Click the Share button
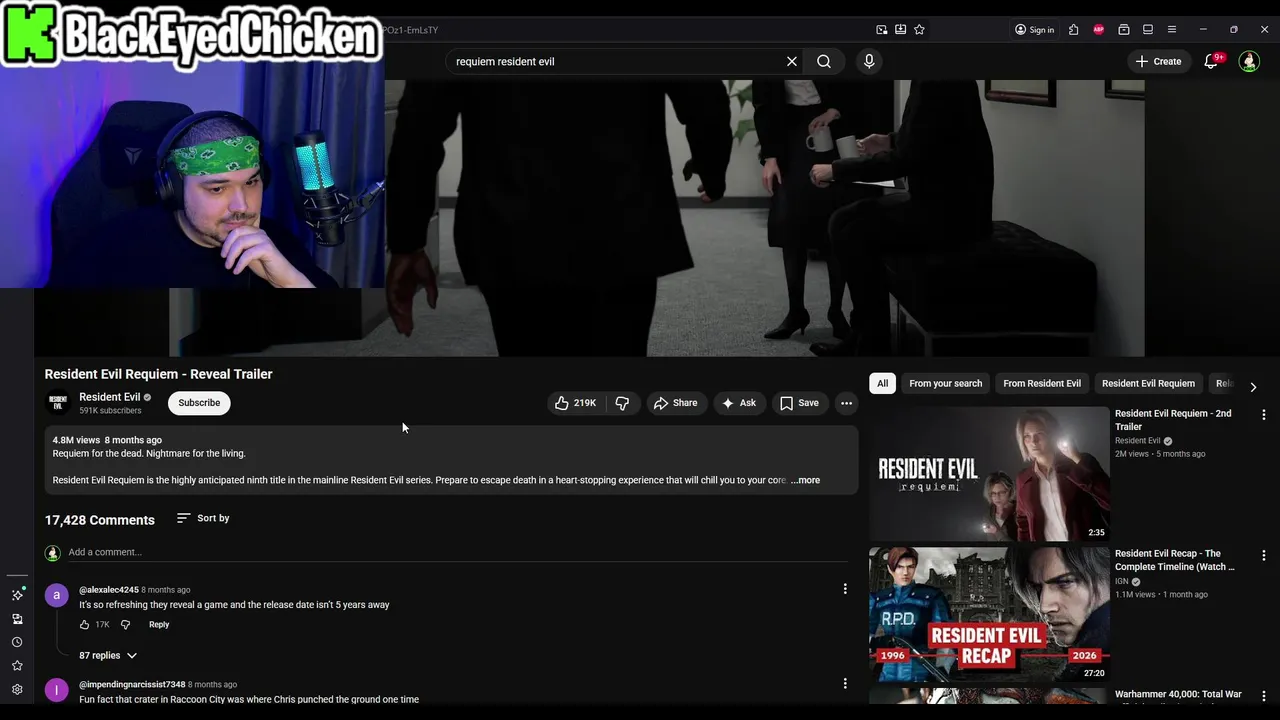Image resolution: width=1280 pixels, height=720 pixels. 675,403
